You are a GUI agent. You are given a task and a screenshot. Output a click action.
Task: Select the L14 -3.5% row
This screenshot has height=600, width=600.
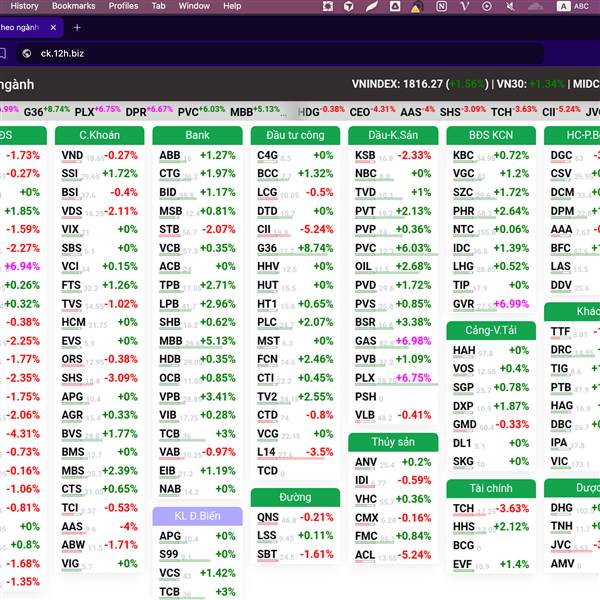pos(295,452)
